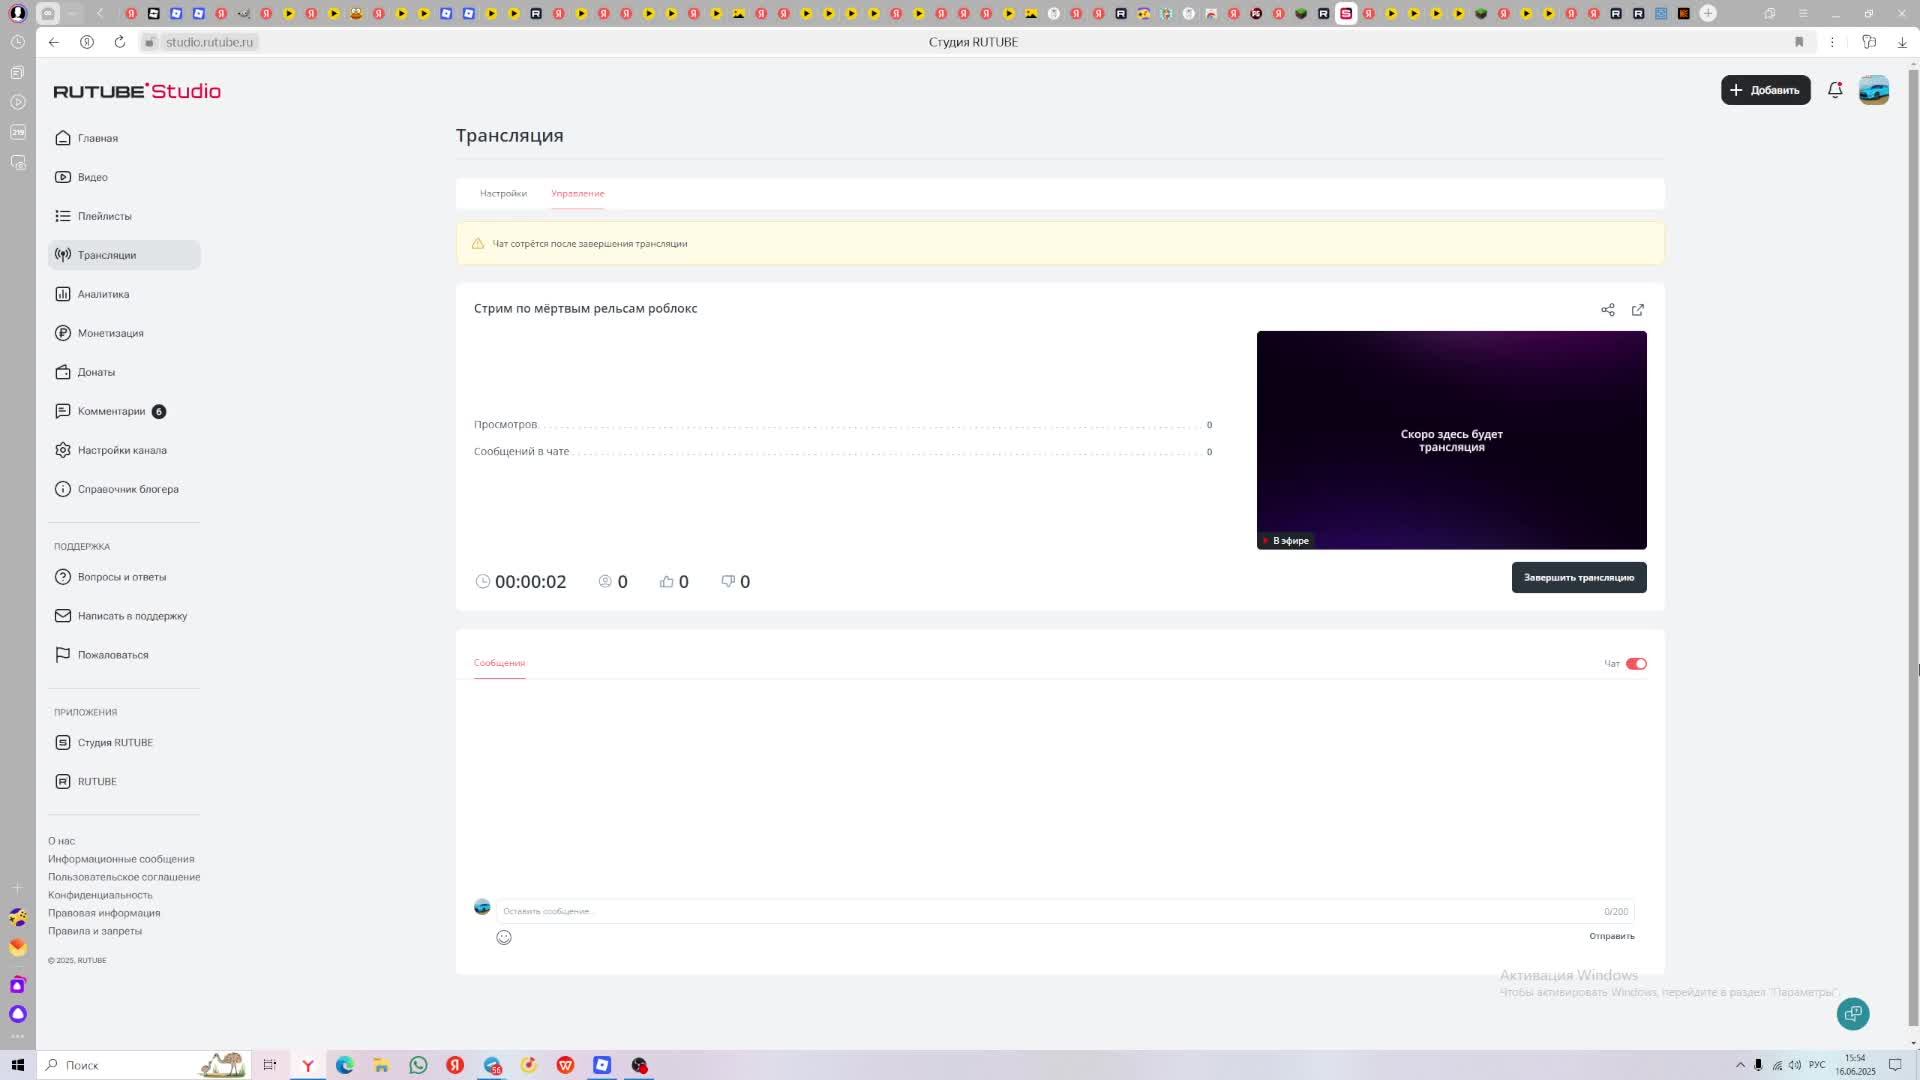The image size is (1920, 1080).
Task: Click the Добавить button
Action: pos(1765,90)
